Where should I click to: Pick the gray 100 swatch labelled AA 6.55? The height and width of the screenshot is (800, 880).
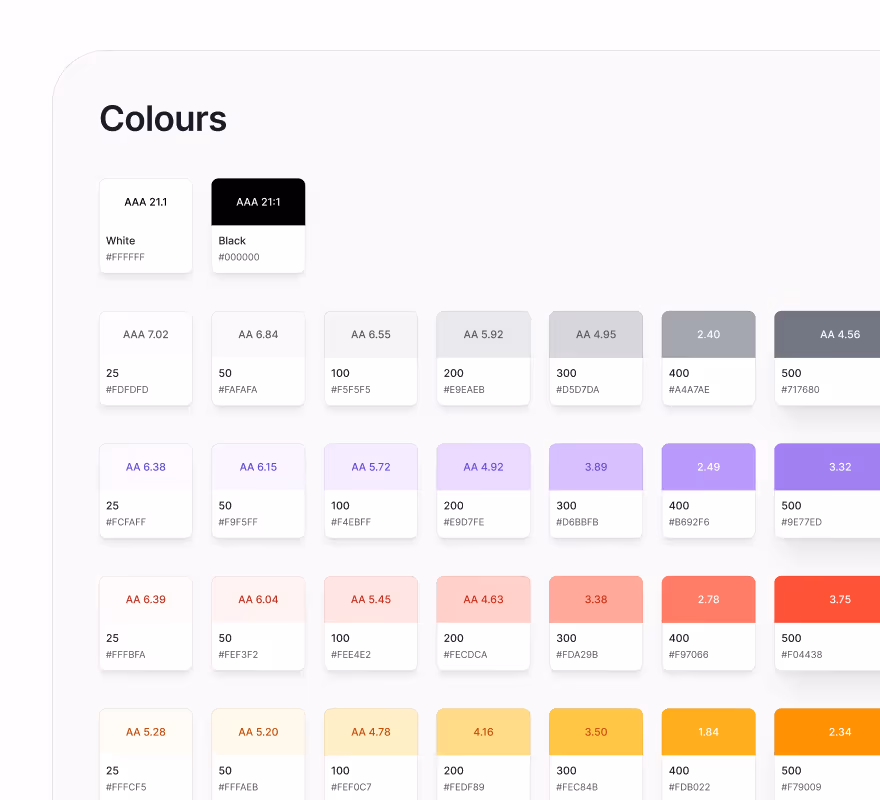[x=371, y=358]
